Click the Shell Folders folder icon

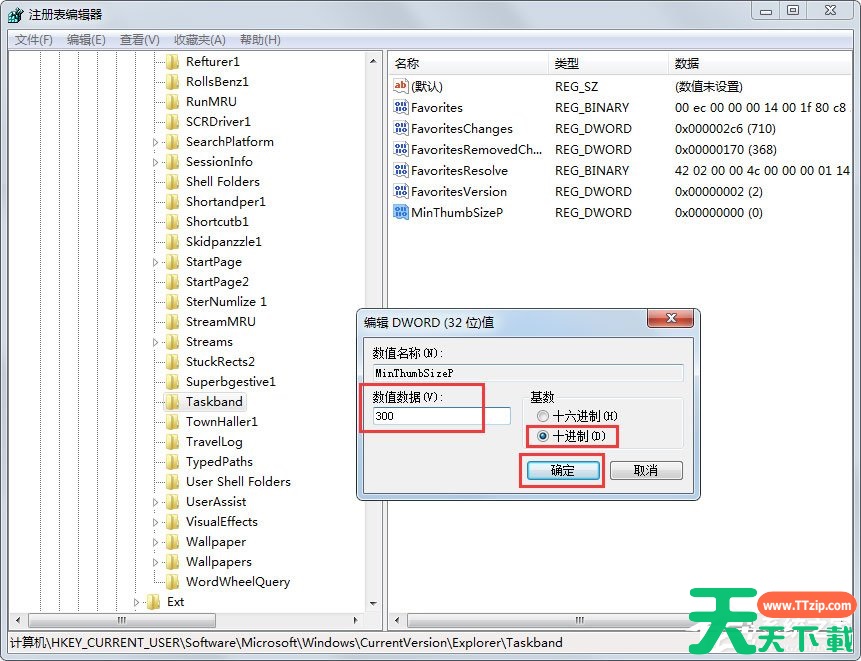click(172, 182)
